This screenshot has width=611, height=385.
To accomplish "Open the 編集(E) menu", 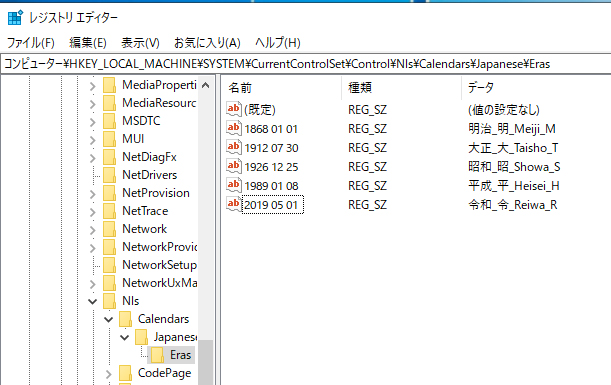I will tap(88, 42).
